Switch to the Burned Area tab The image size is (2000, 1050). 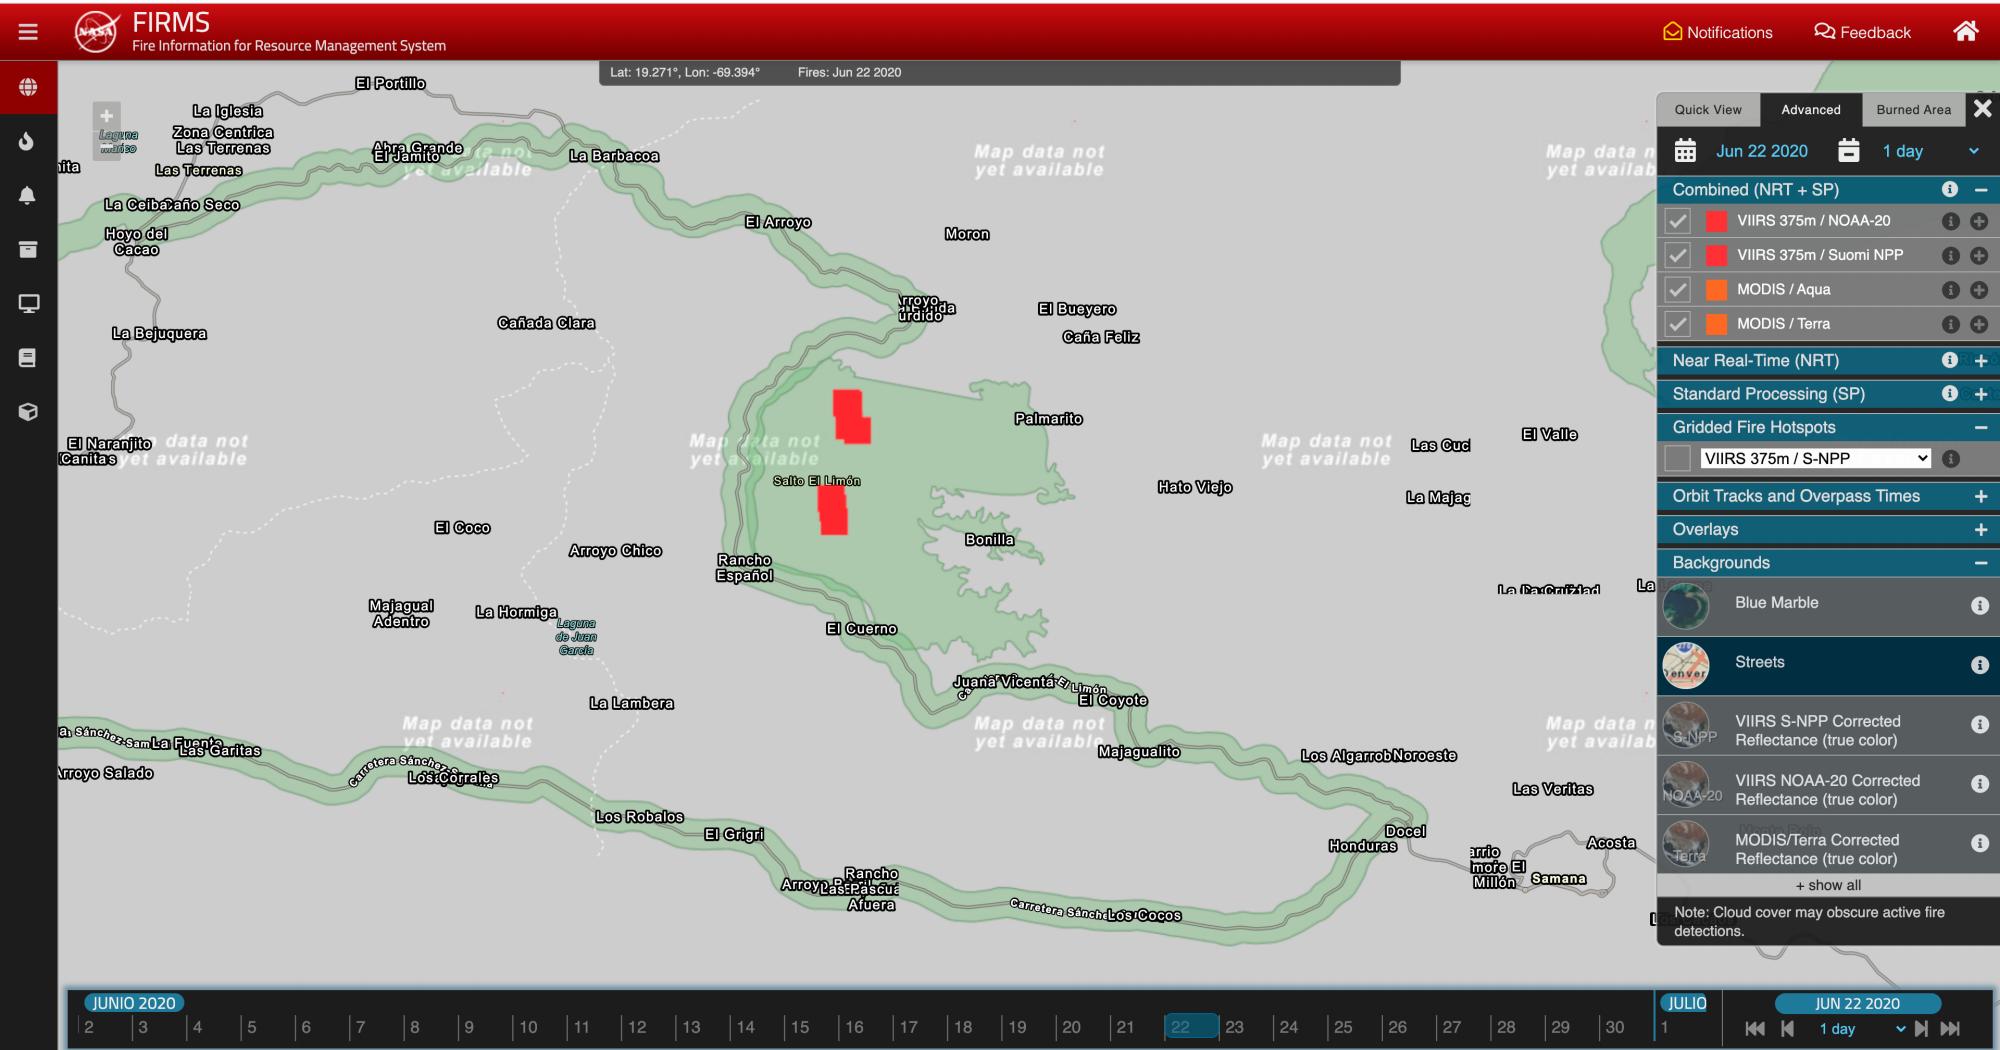point(1912,110)
